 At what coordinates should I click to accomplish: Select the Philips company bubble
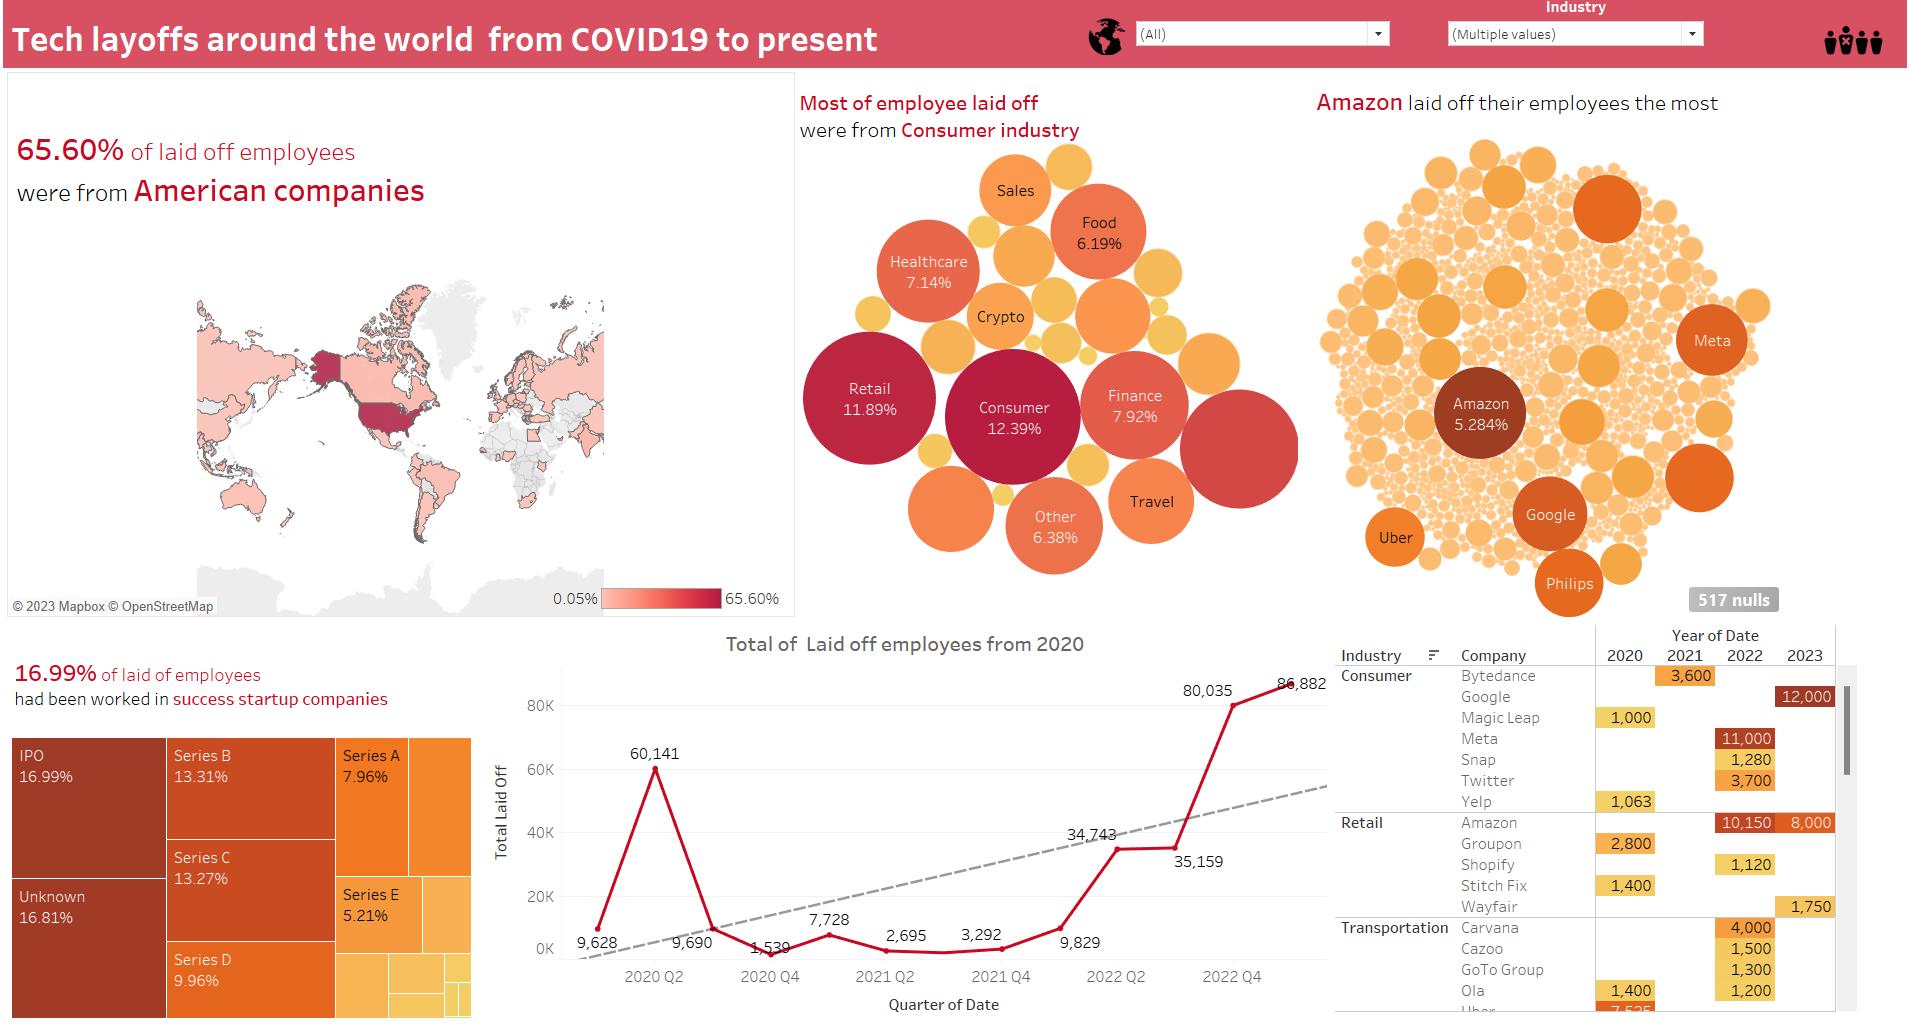(1569, 583)
